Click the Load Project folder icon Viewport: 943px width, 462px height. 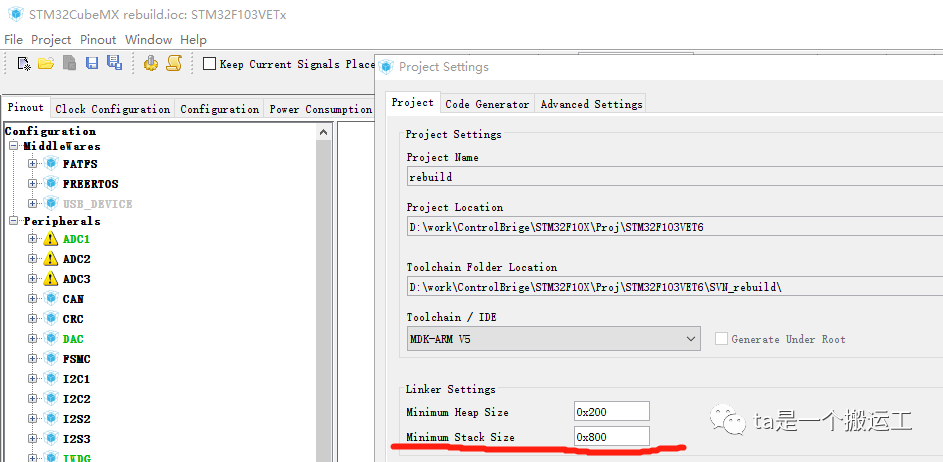pyautogui.click(x=46, y=63)
